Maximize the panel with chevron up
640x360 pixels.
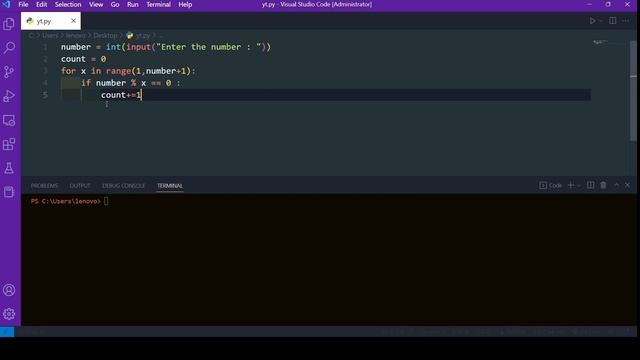(x=616, y=185)
